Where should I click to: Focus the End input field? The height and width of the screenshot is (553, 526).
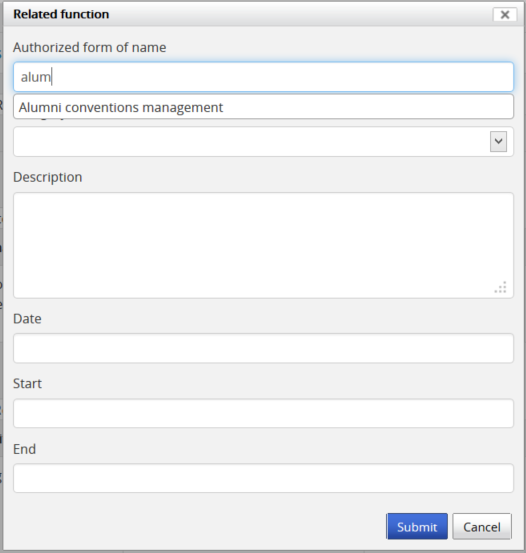click(263, 478)
